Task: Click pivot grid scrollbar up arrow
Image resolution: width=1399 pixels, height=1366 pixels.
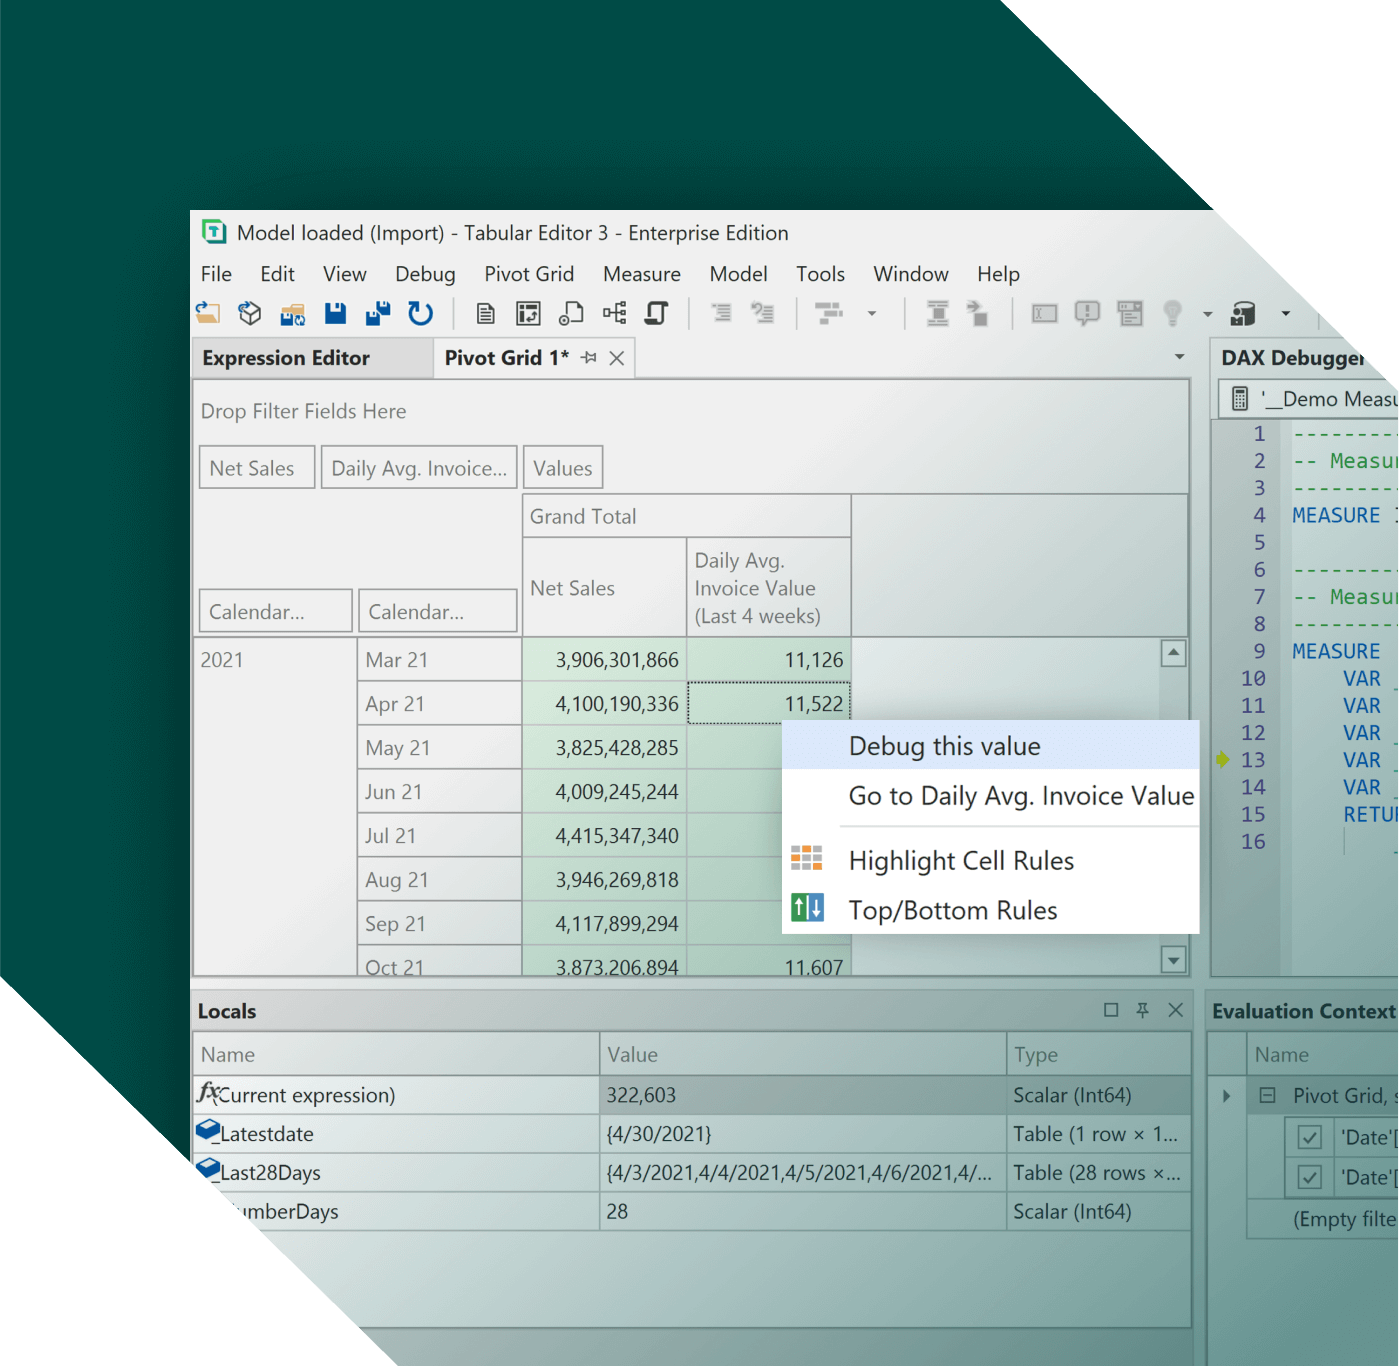Action: [1174, 653]
